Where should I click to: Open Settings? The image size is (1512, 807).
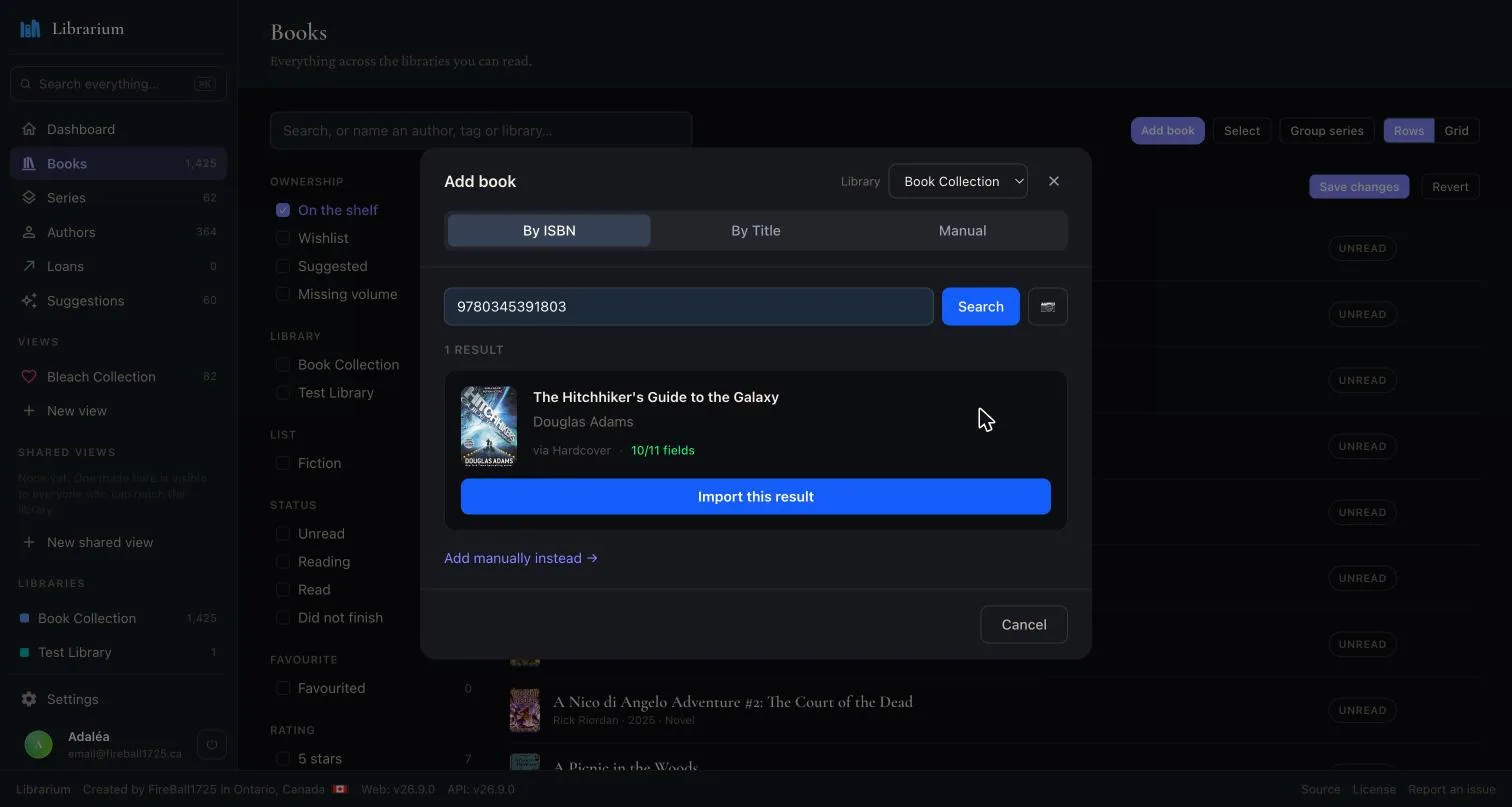118,699
